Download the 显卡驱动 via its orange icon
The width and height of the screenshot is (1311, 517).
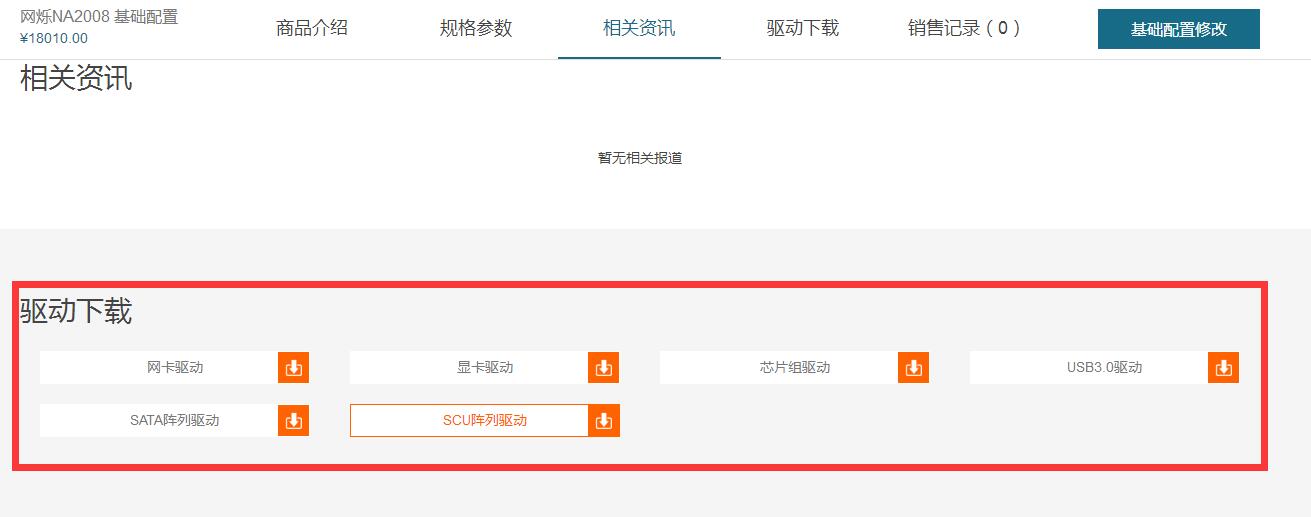point(603,368)
